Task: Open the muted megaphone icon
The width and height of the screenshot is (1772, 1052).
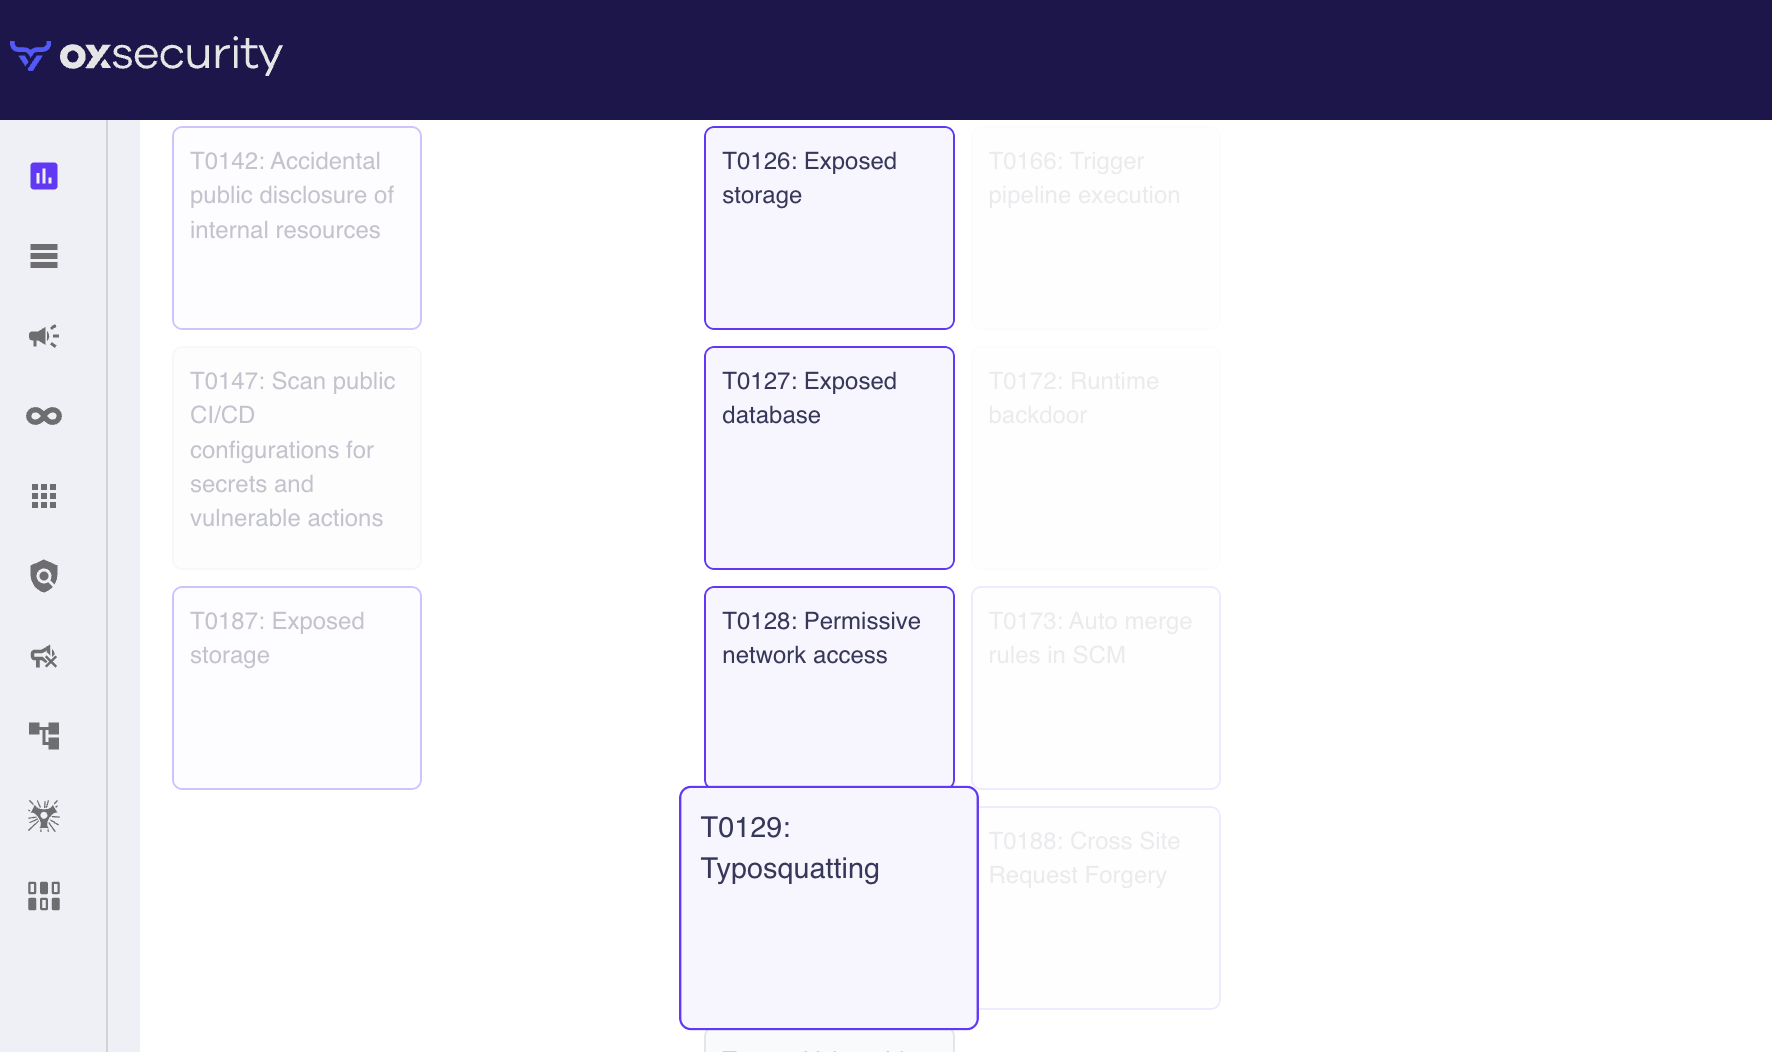Action: click(44, 656)
